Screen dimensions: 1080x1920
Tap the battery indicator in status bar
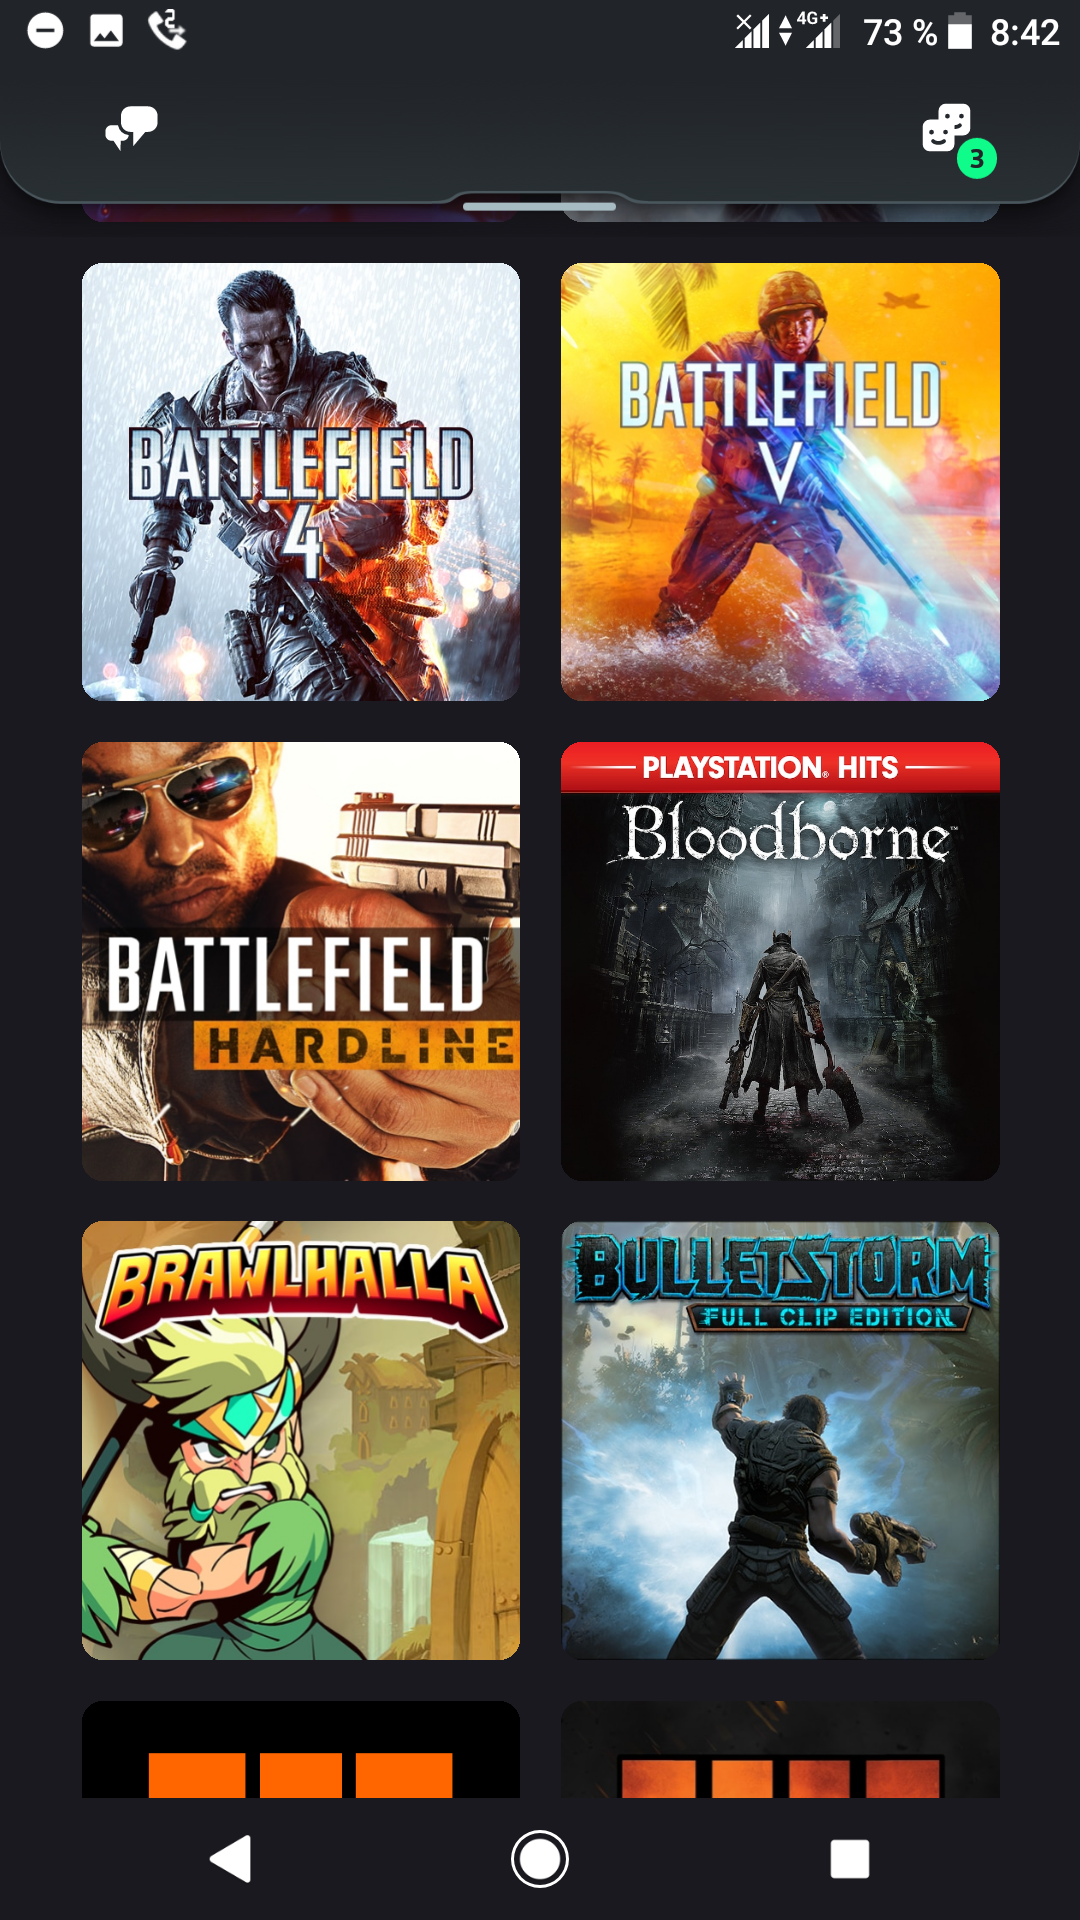960,31
